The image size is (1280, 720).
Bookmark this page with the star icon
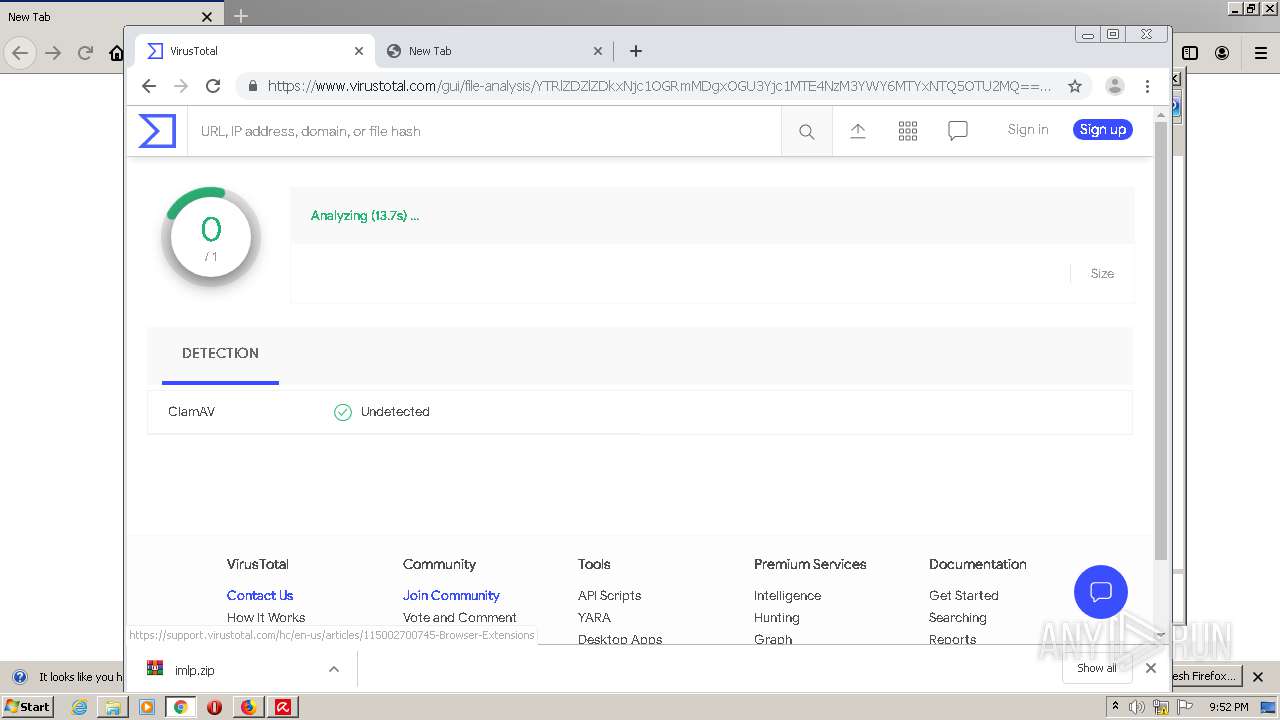pyautogui.click(x=1075, y=86)
